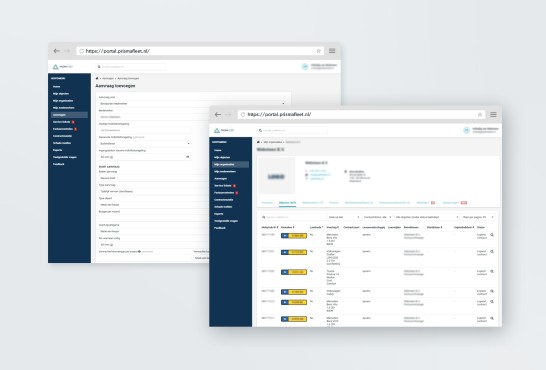Open Home in the rear window sidebar
The height and width of the screenshot is (370, 546).
point(56,87)
